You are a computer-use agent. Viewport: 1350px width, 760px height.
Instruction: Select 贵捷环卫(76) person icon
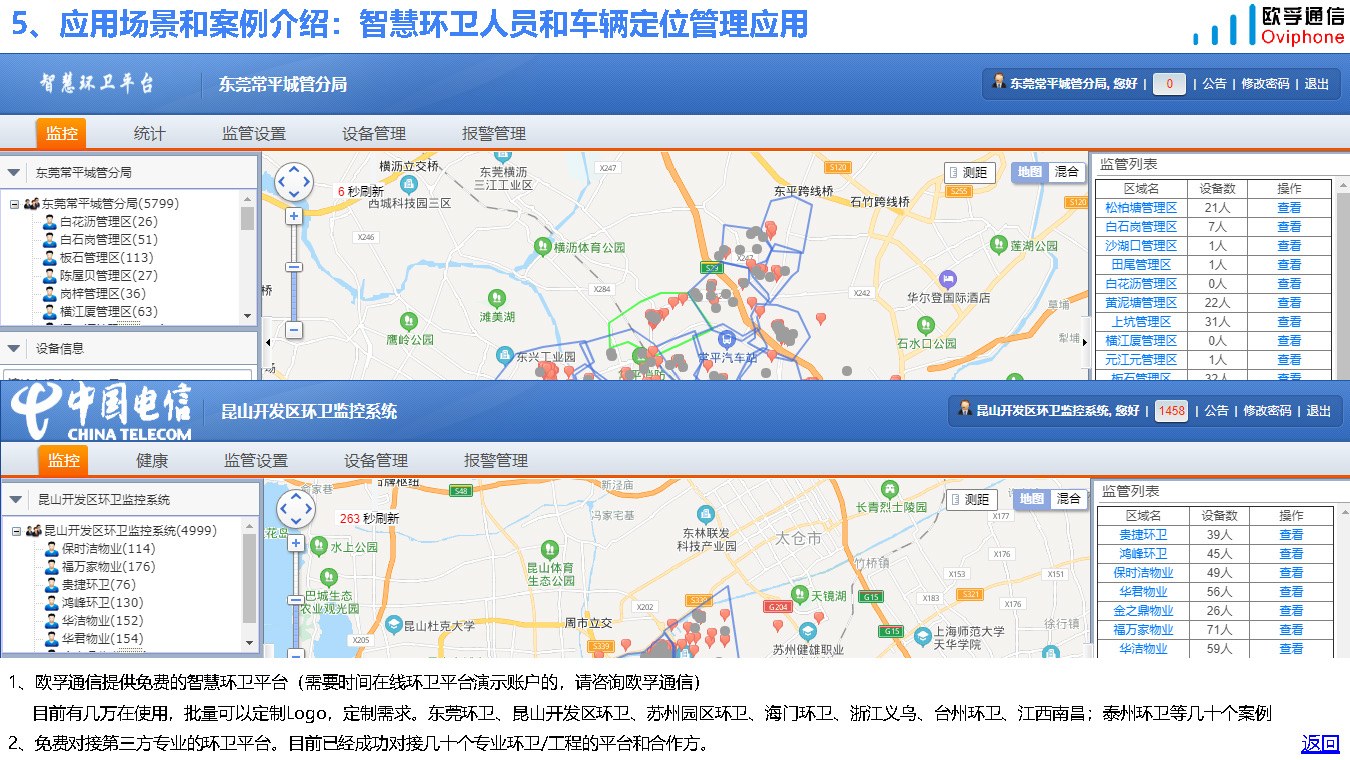click(51, 585)
